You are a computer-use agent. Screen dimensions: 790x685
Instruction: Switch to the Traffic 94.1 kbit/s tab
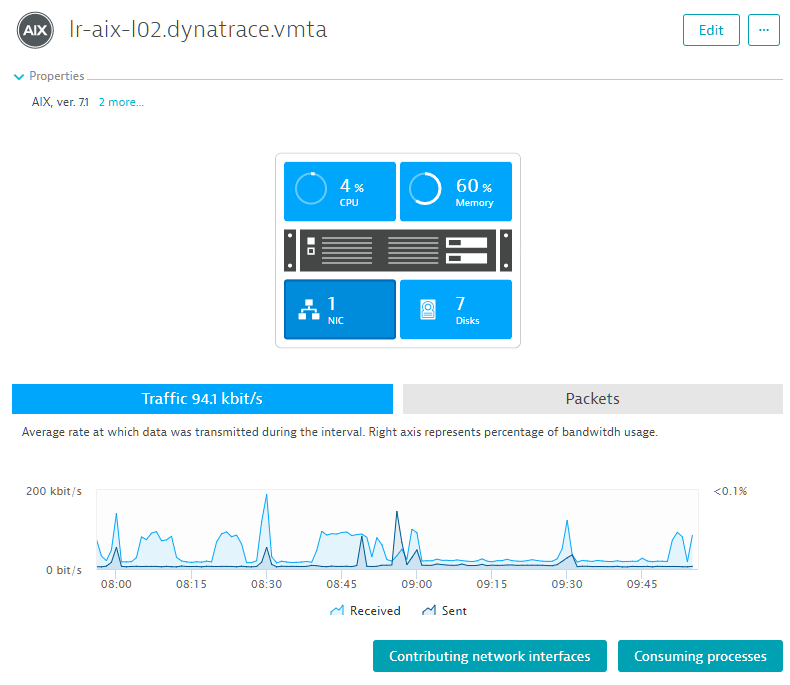pos(202,399)
